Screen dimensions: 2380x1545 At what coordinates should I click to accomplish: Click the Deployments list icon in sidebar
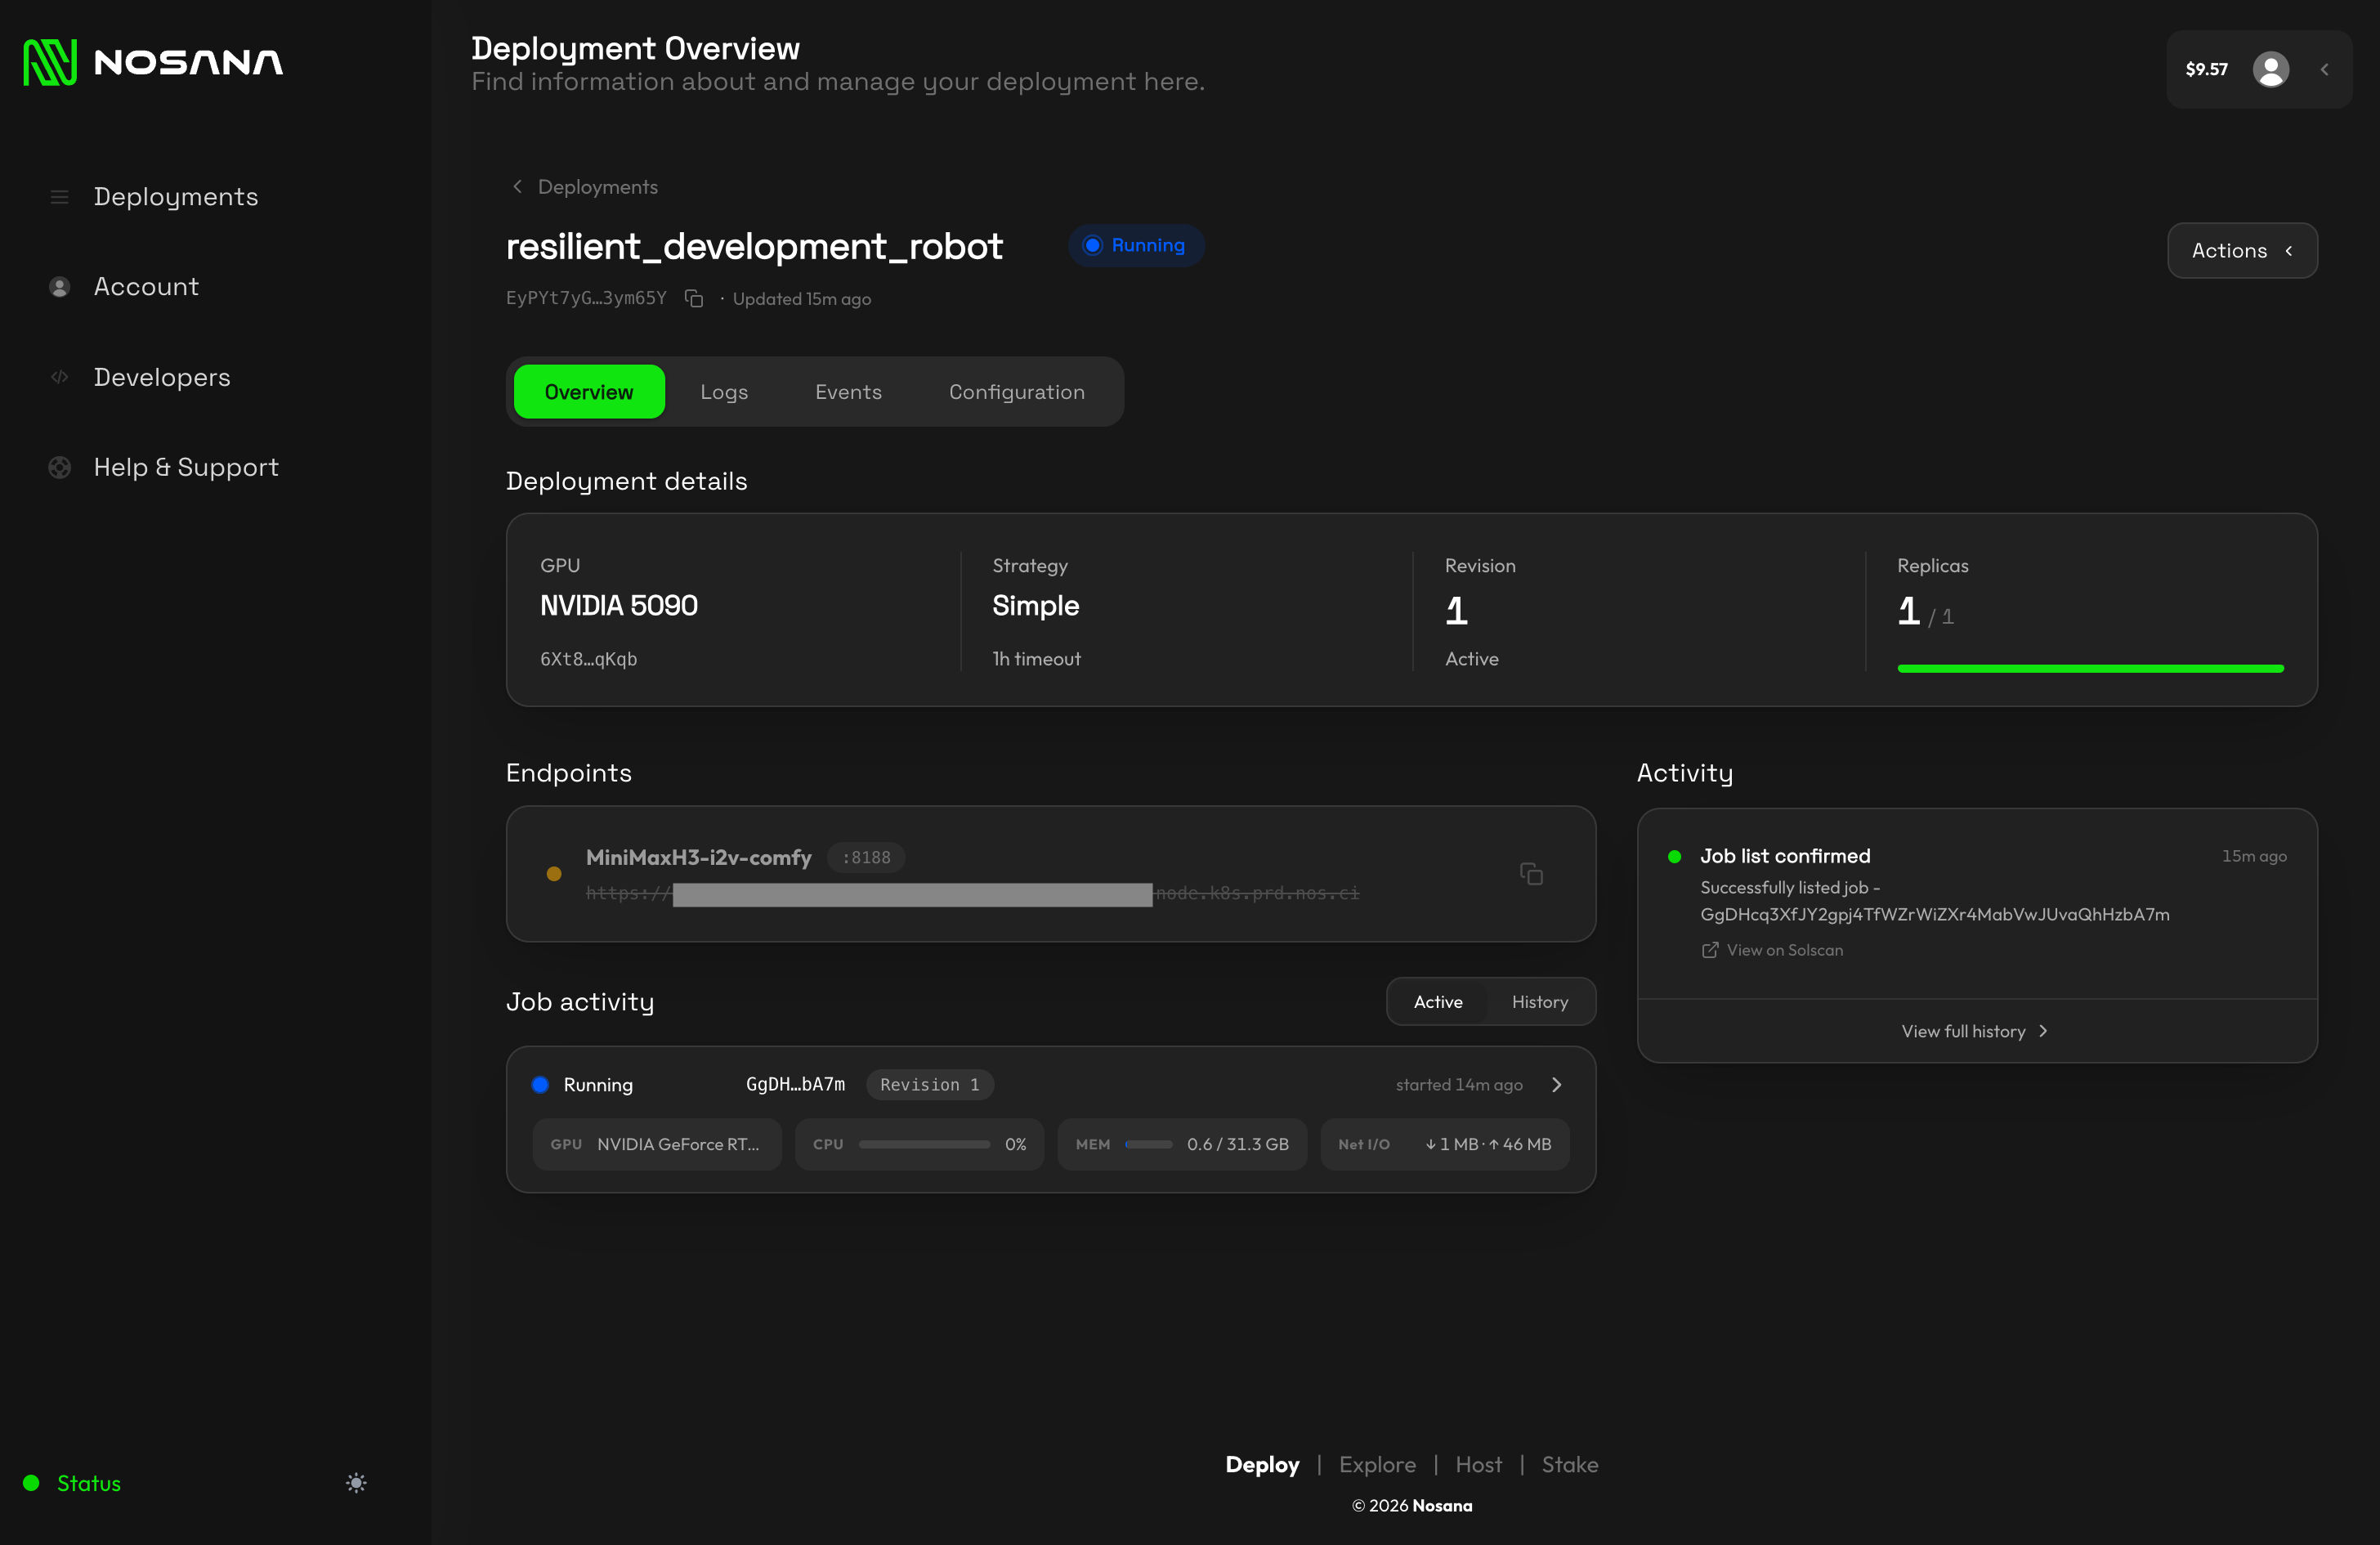(x=59, y=197)
